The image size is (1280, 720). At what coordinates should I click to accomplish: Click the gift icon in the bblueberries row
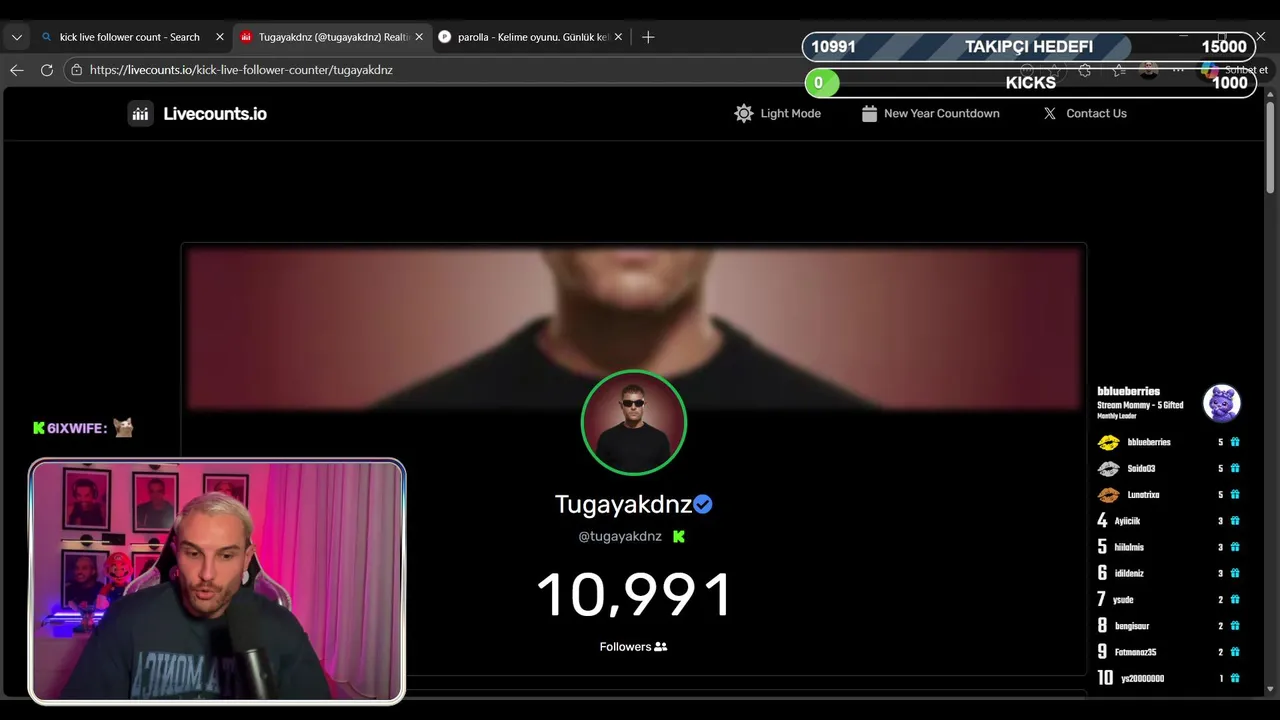[x=1235, y=442]
